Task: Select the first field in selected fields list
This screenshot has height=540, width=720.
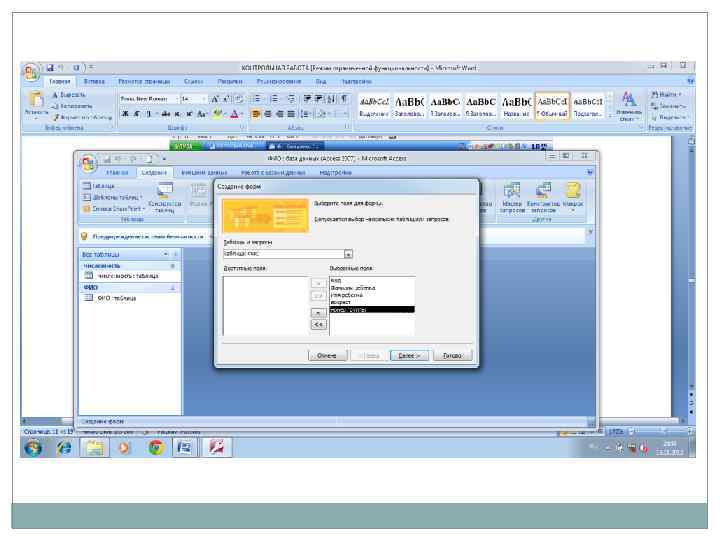Action: coord(372,280)
